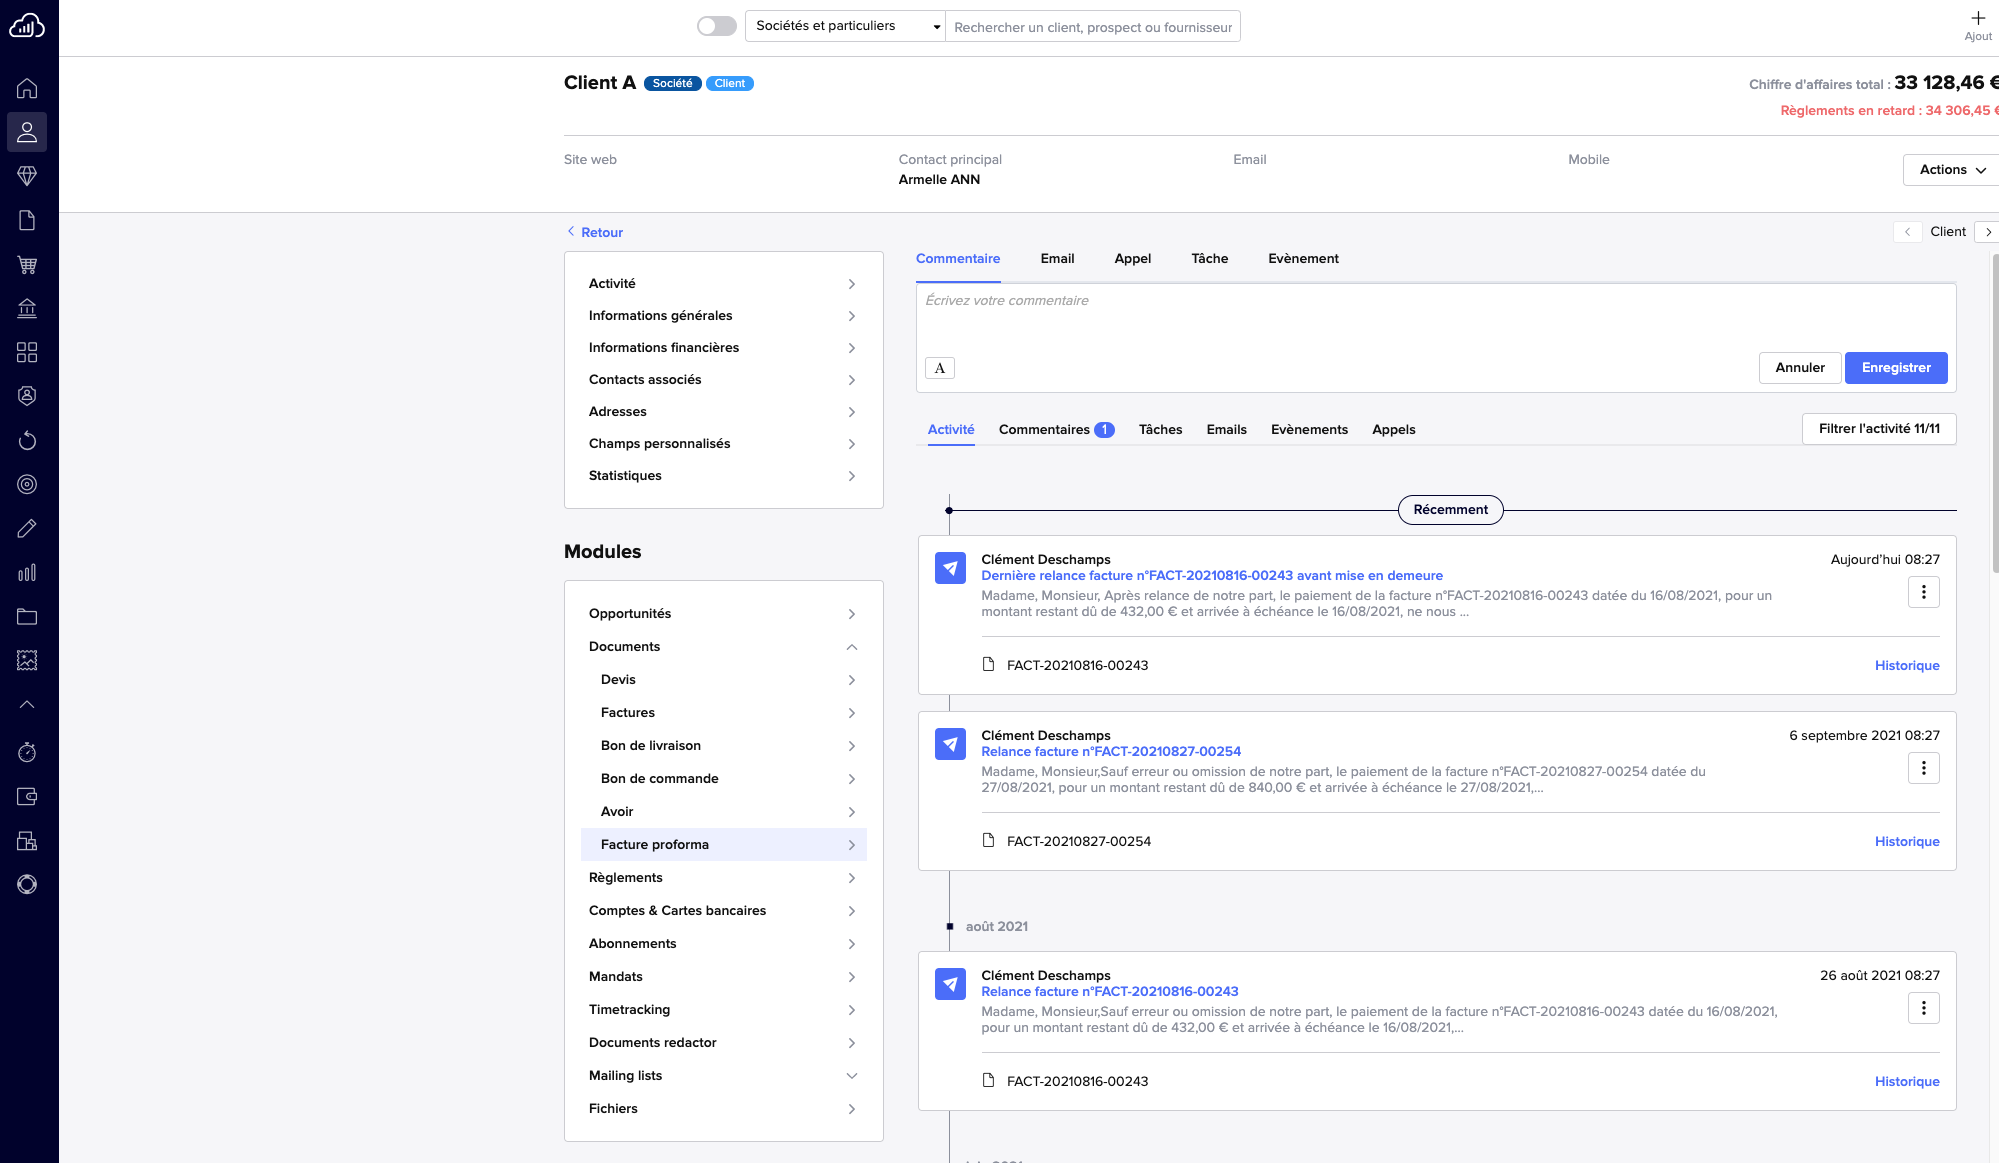Click Historique link for FACT-20210827-00254

pos(1906,842)
